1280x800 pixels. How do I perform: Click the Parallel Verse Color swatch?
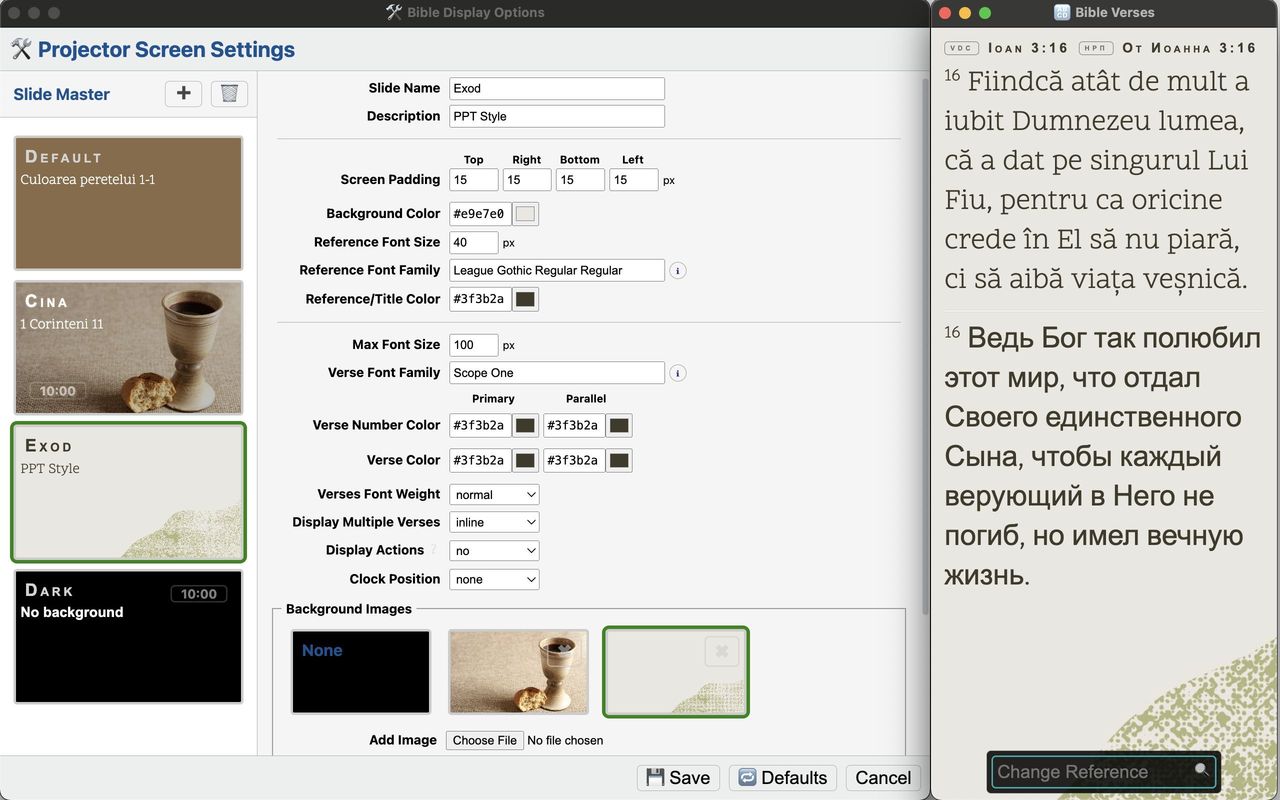point(619,460)
